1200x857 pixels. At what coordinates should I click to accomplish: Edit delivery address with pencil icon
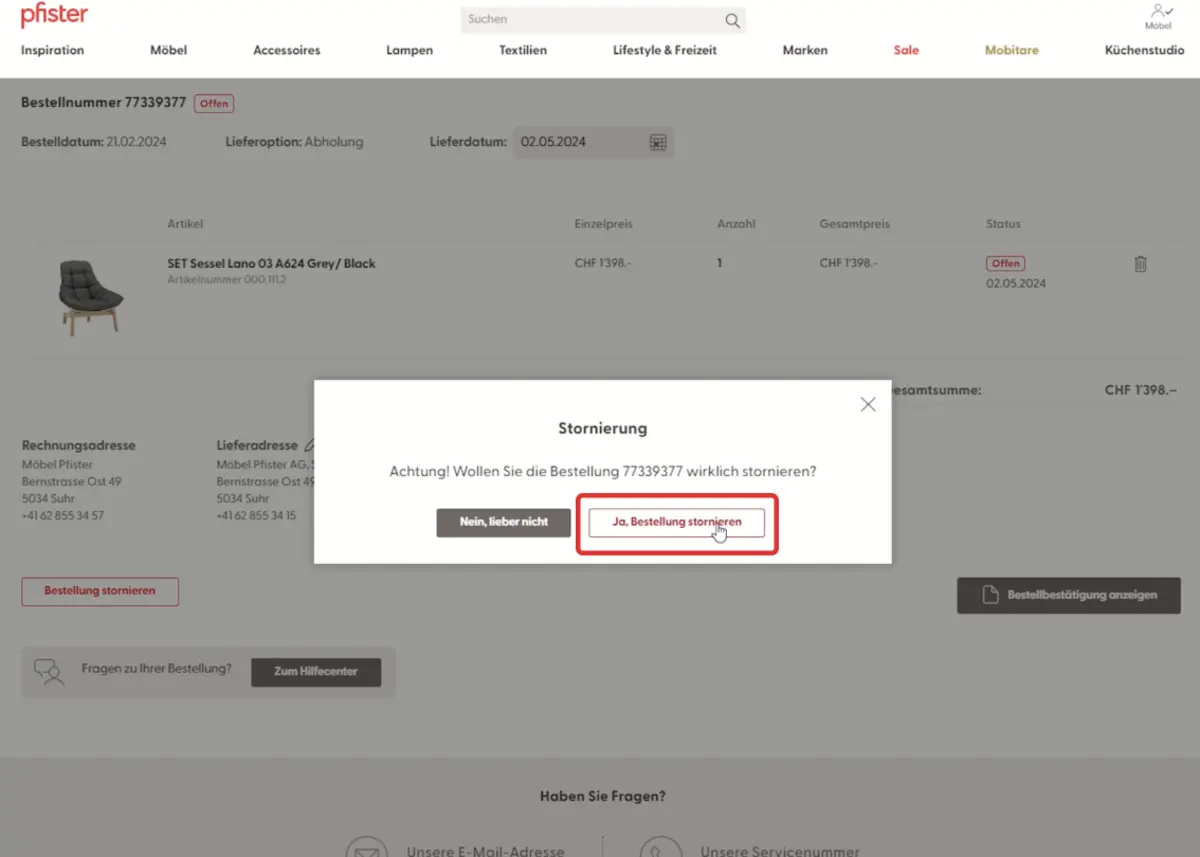coord(310,445)
